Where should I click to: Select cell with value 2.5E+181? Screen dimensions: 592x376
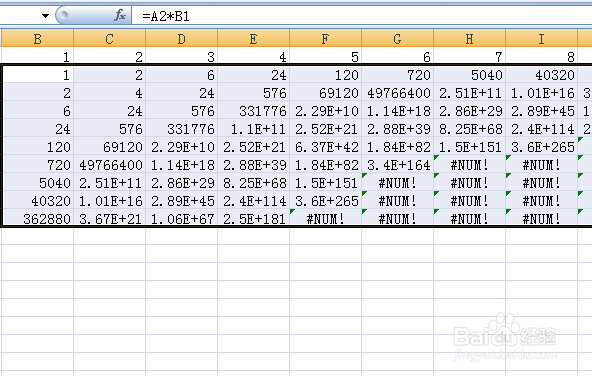point(253,219)
